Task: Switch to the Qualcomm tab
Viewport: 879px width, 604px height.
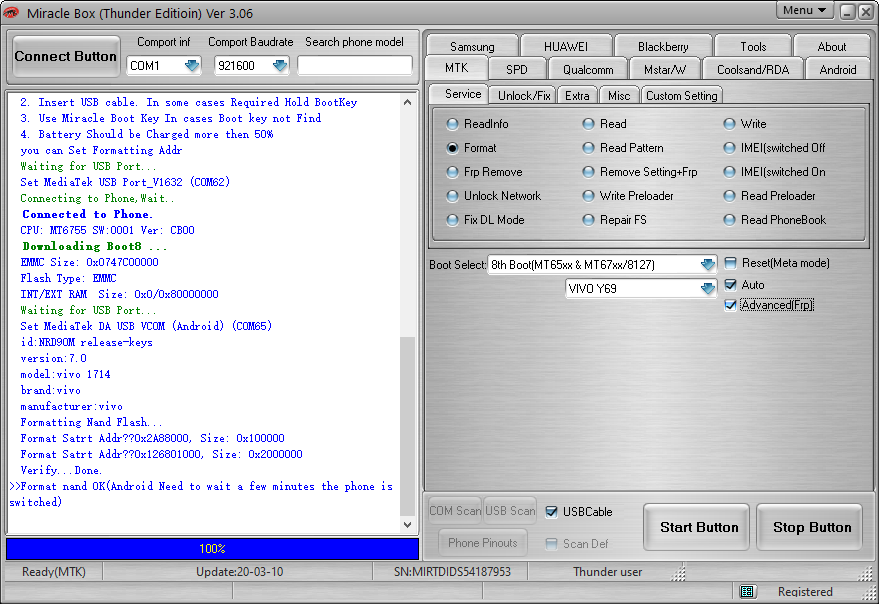Action: click(588, 70)
